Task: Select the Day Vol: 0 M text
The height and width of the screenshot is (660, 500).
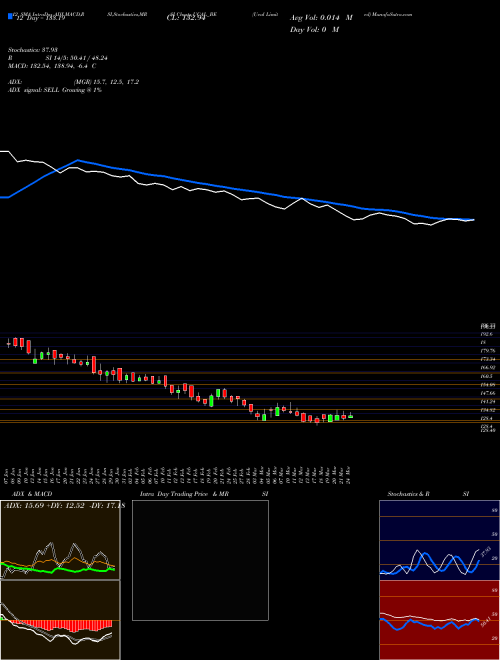Action: pyautogui.click(x=314, y=30)
